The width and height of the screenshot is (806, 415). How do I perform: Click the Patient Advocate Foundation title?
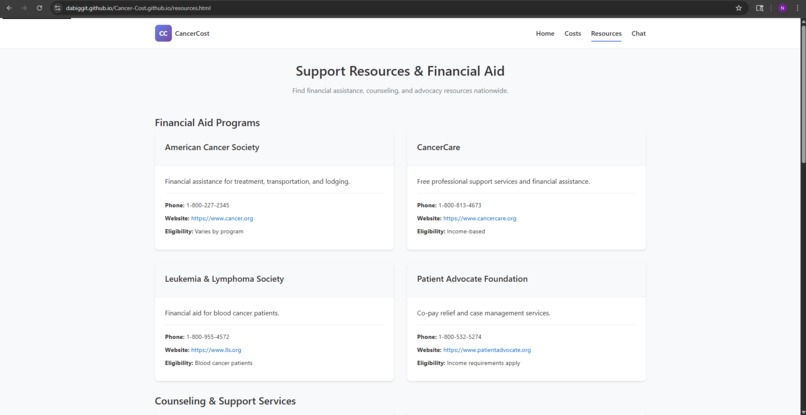pyautogui.click(x=472, y=279)
